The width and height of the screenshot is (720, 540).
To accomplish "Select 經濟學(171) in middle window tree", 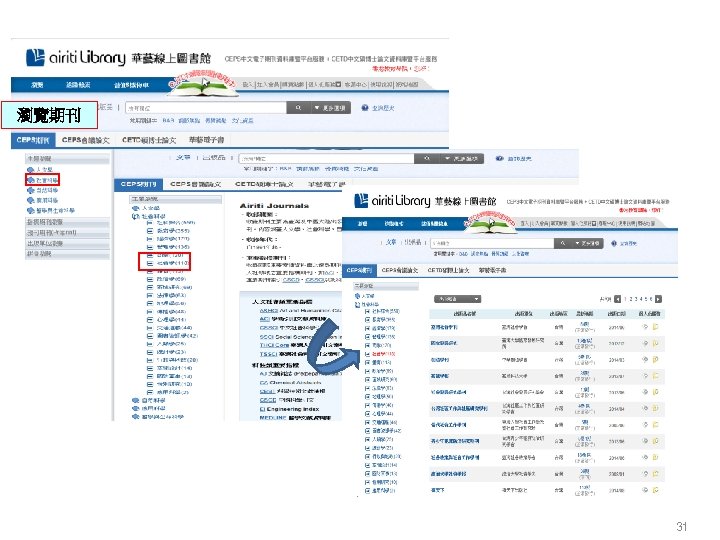I will pyautogui.click(x=173, y=239).
